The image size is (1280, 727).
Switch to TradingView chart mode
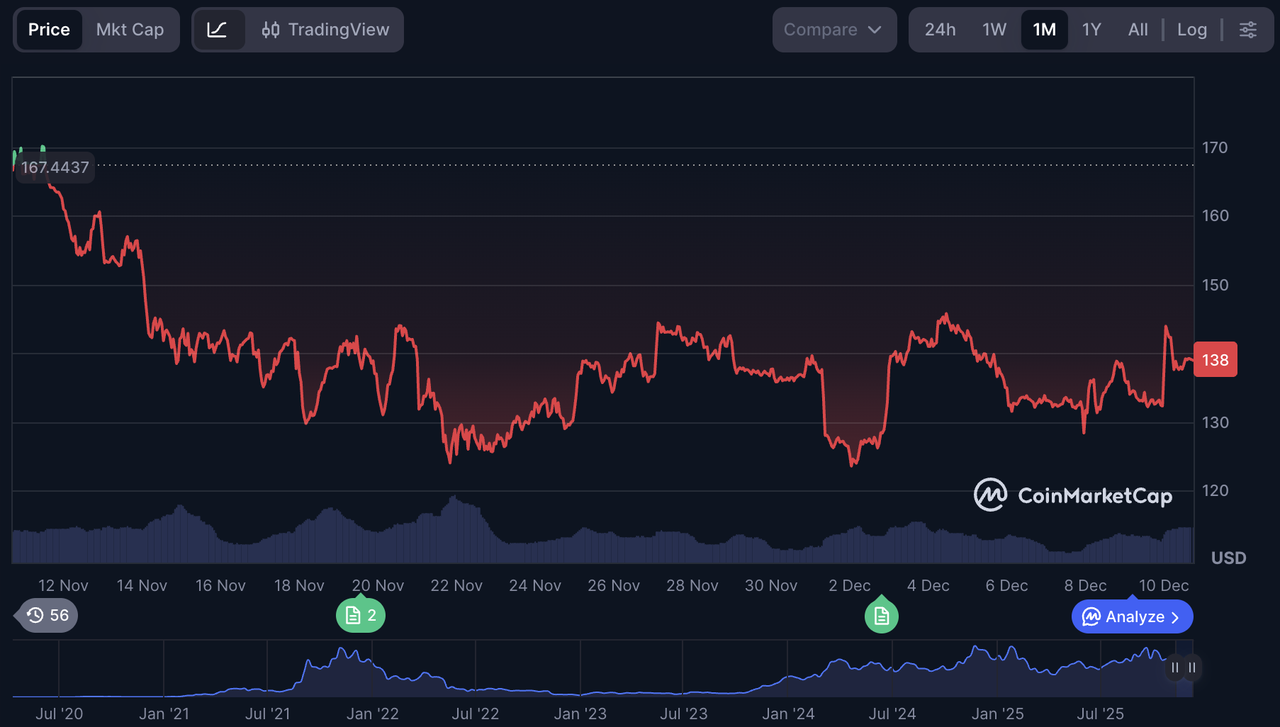click(x=326, y=30)
